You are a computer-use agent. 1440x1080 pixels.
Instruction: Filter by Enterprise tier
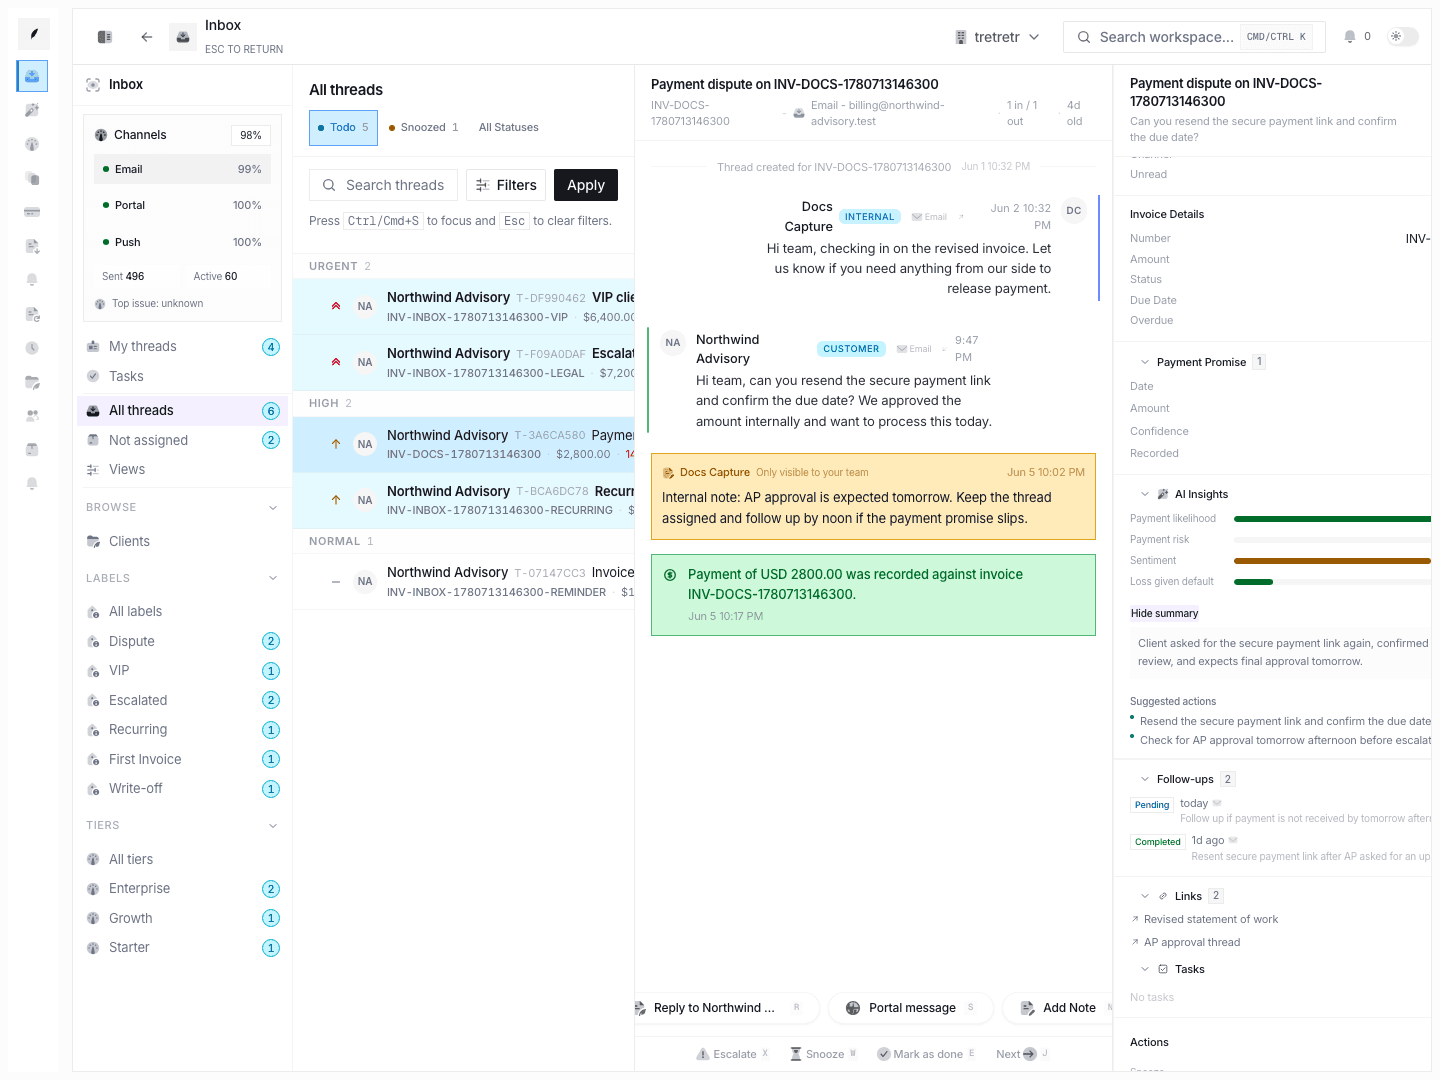pyautogui.click(x=182, y=888)
